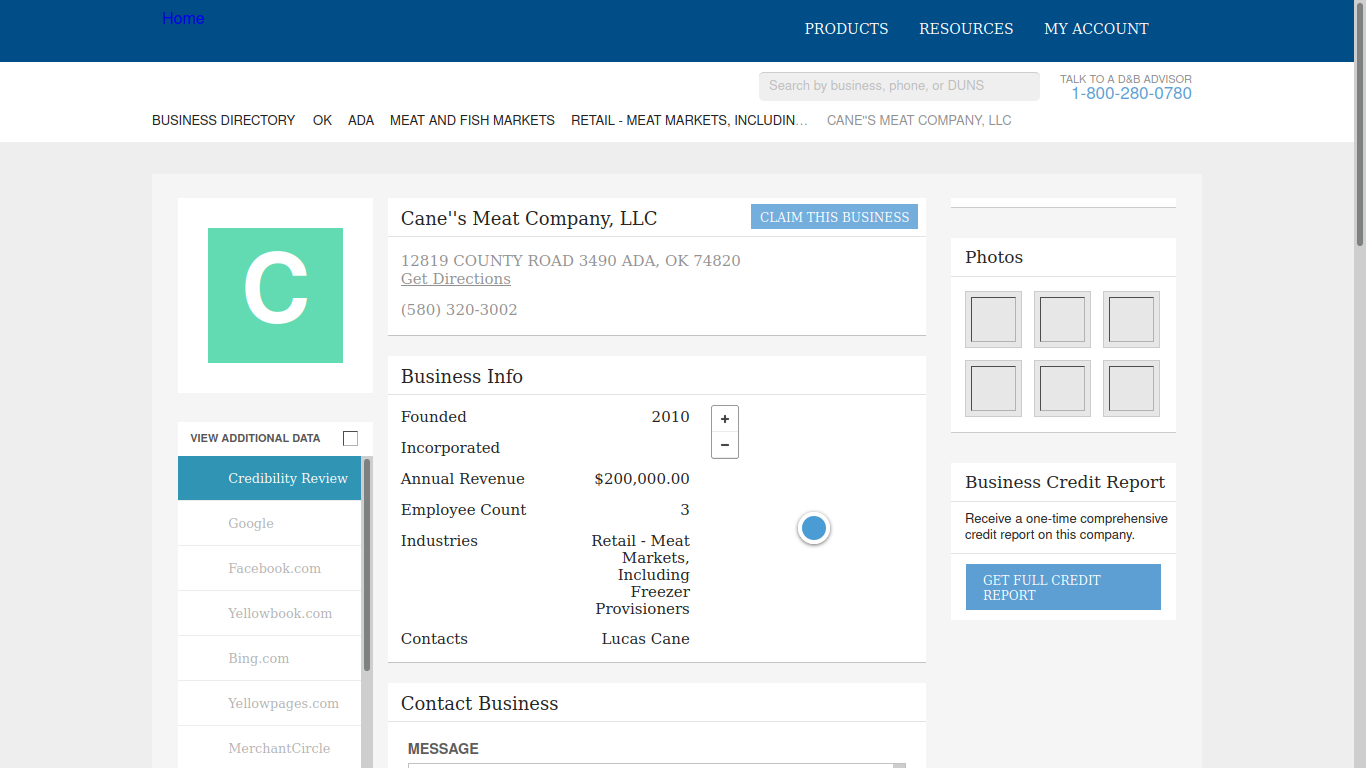Open first photo thumbnail in top row

[x=993, y=320]
